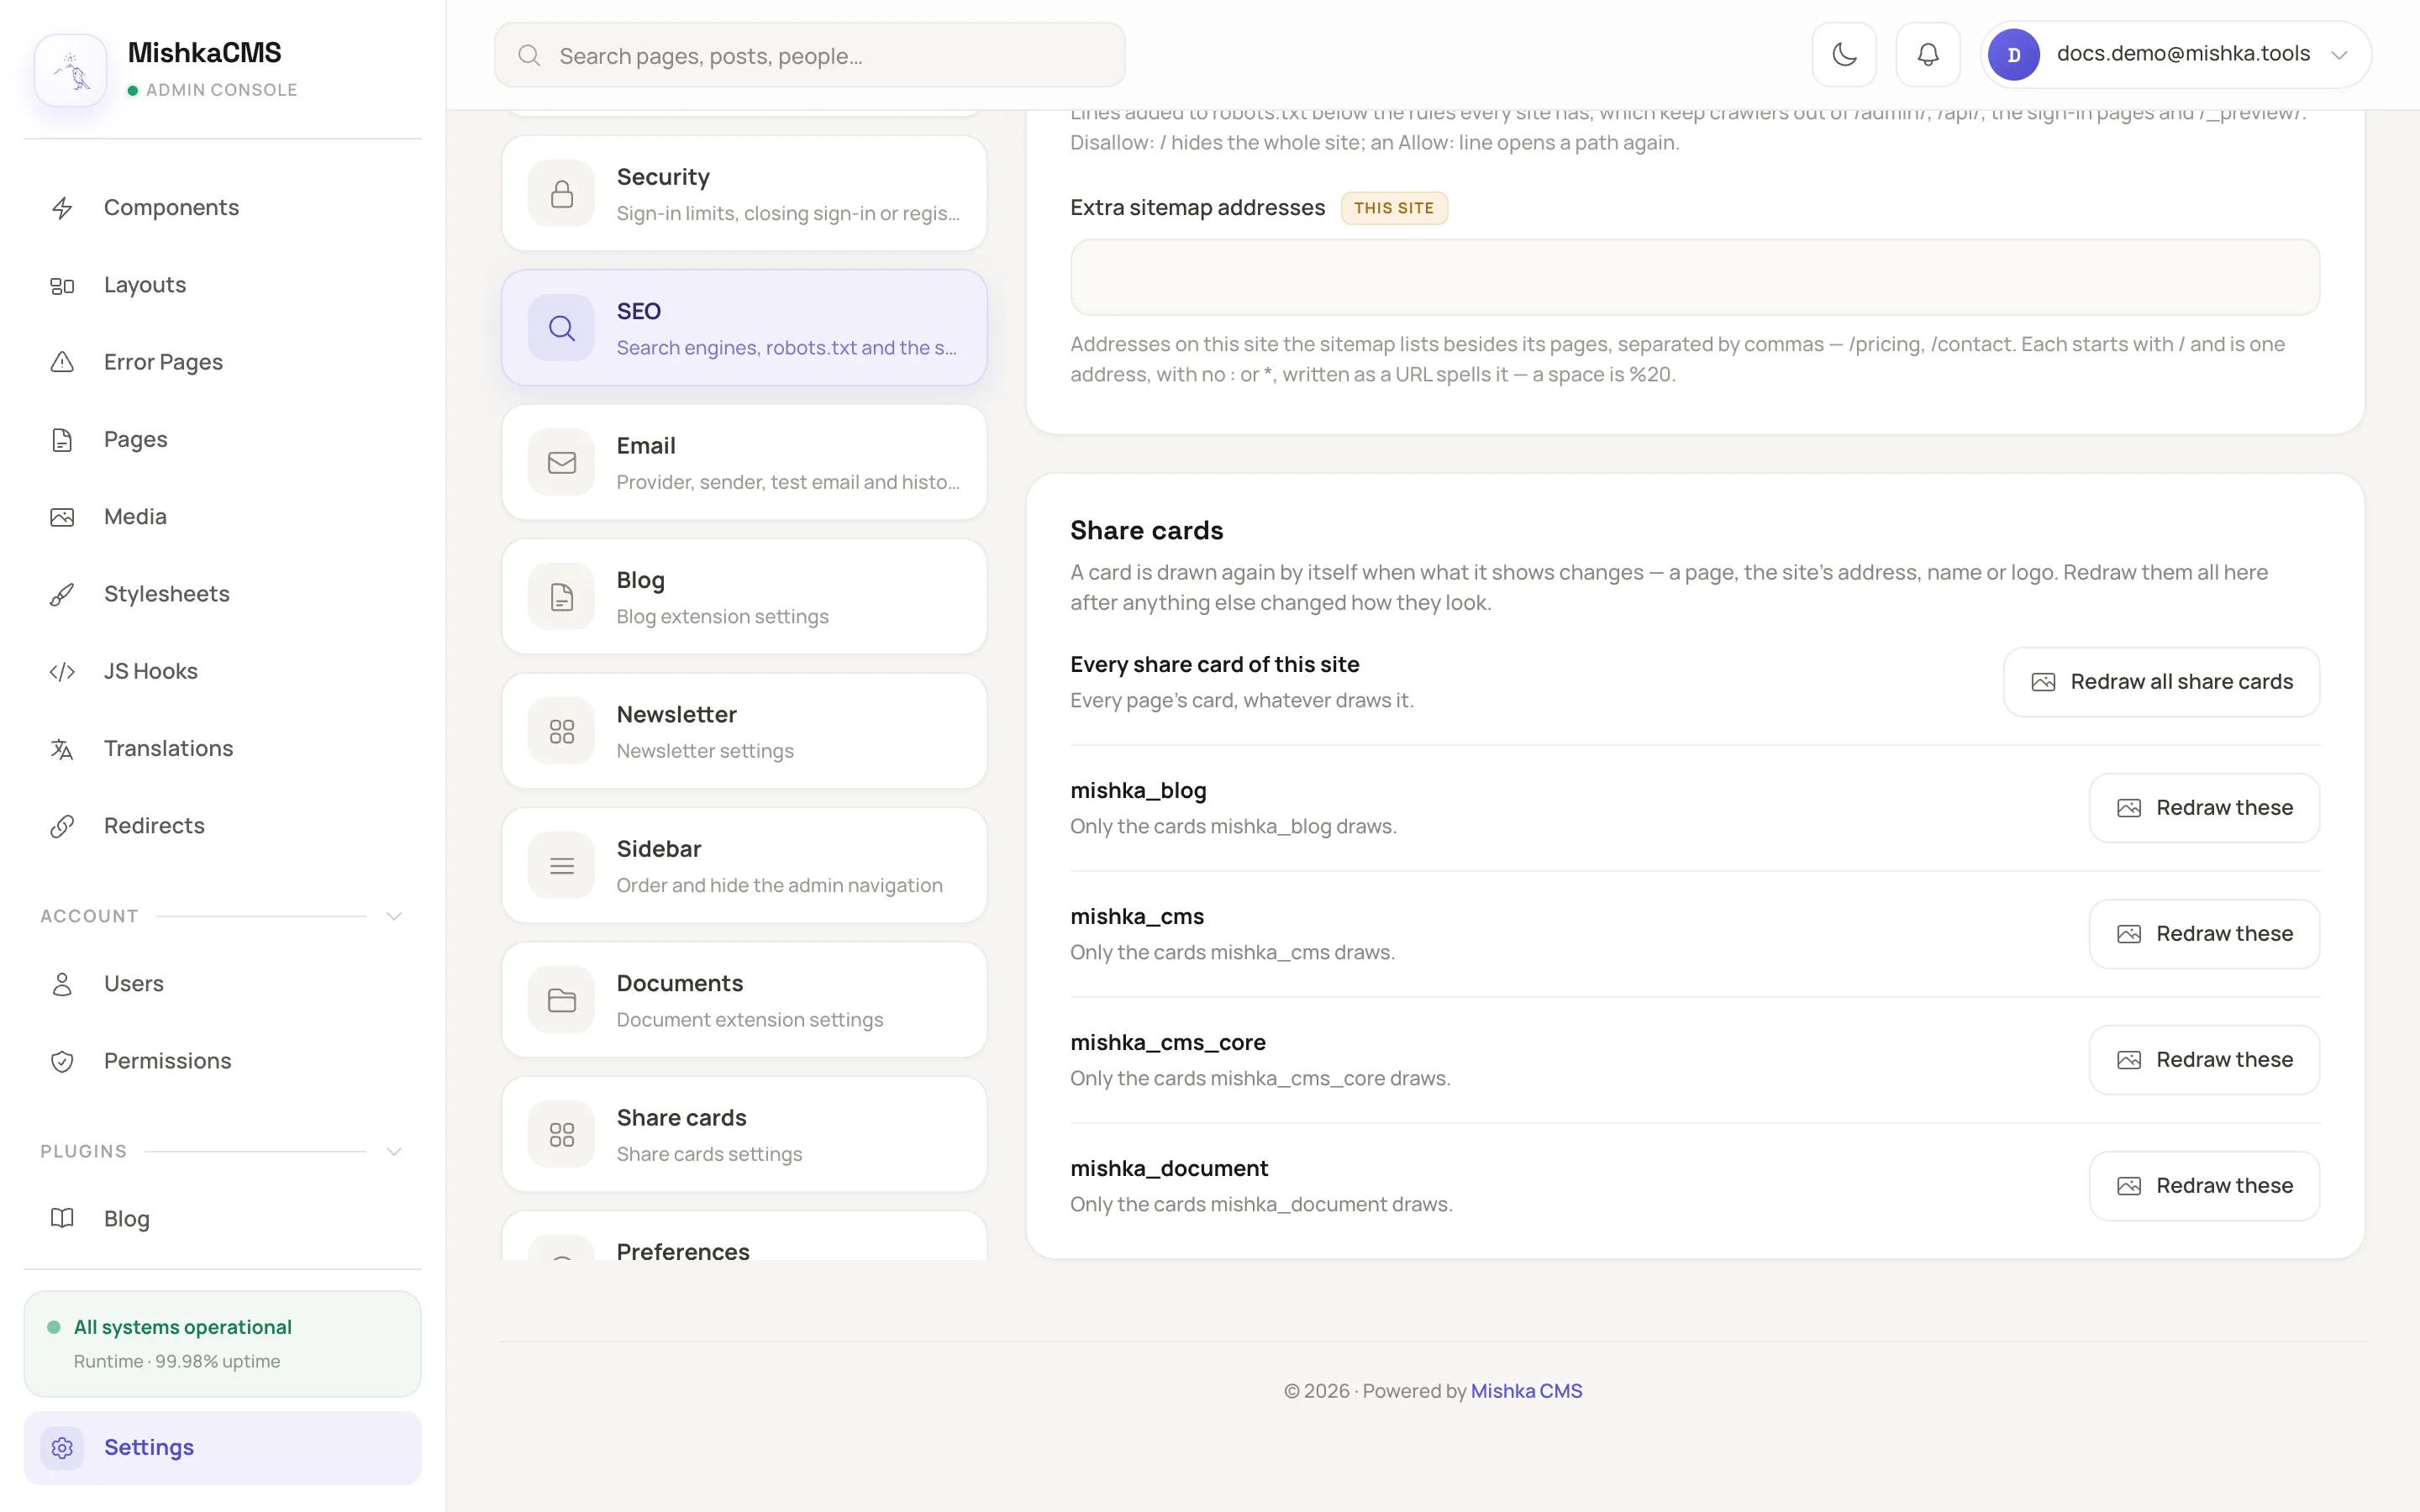The image size is (2420, 1512).
Task: Click the JS Hooks code icon
Action: [62, 671]
